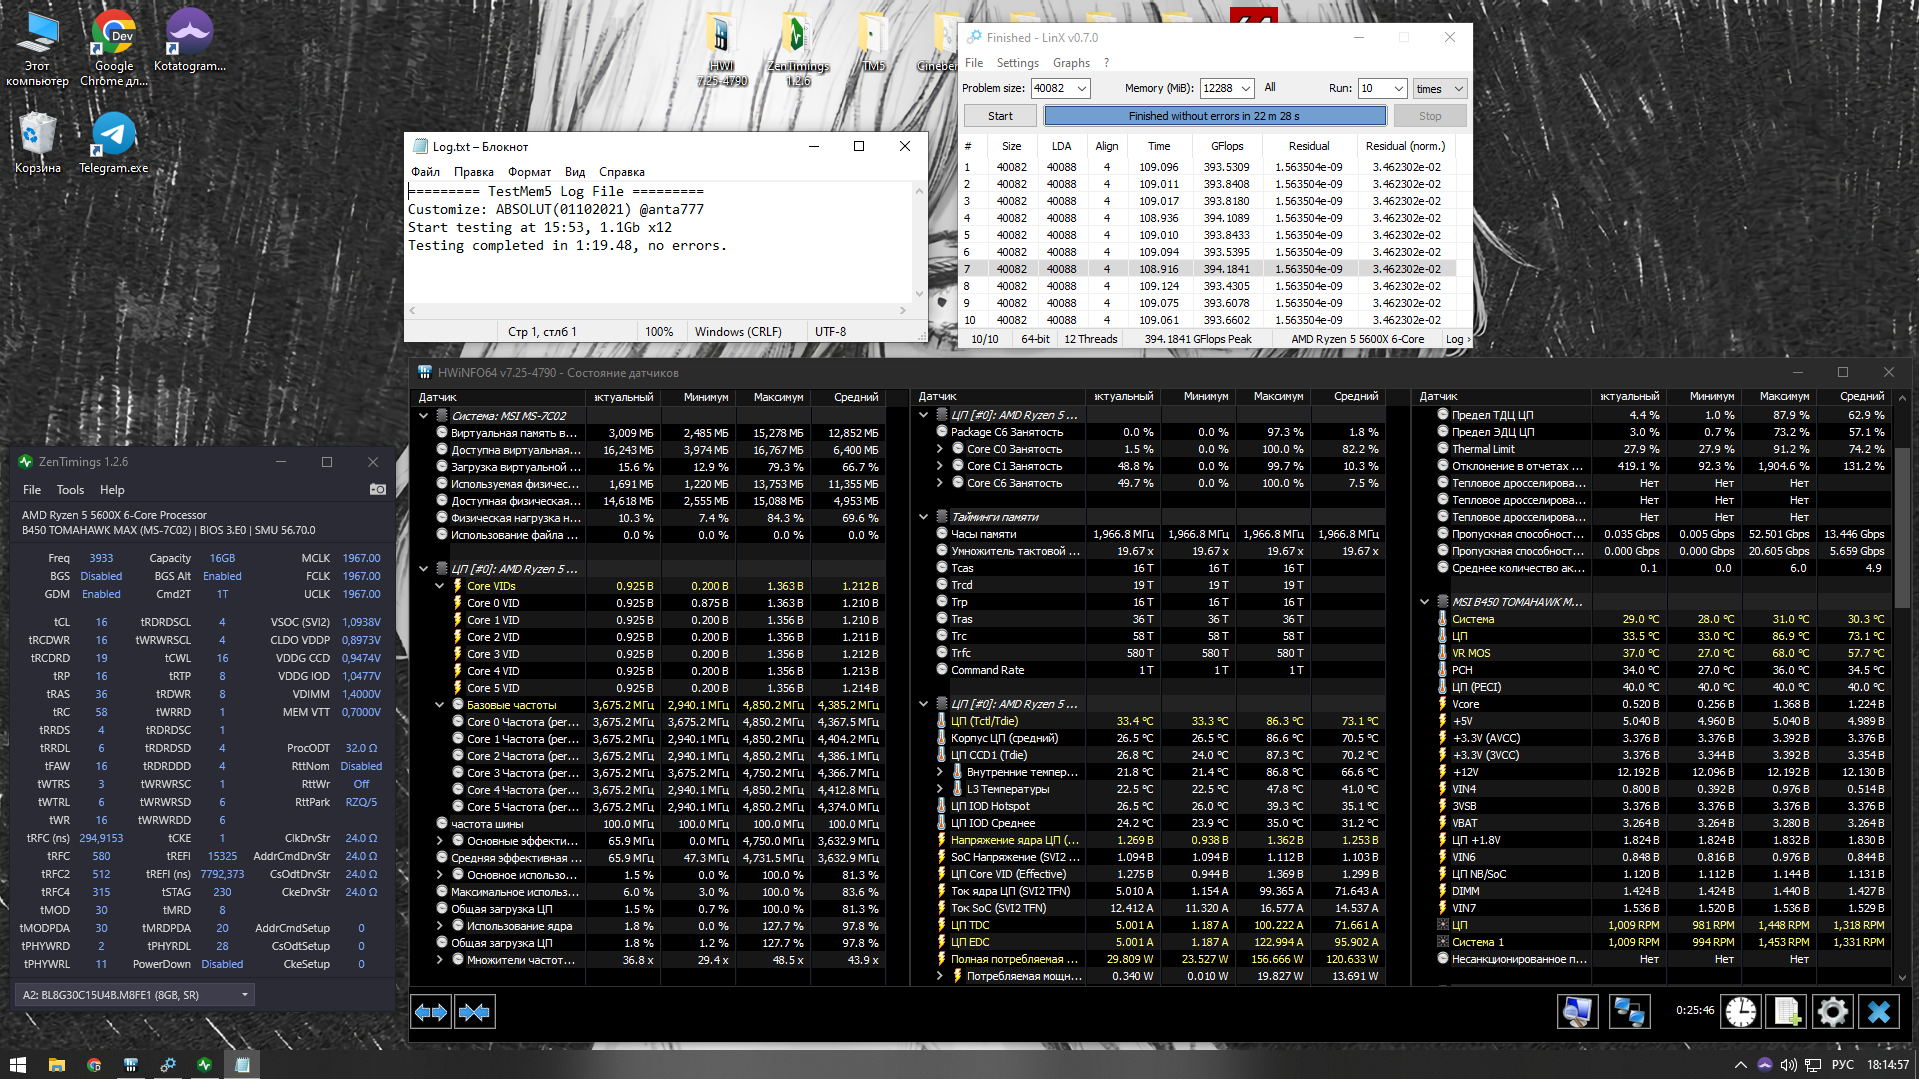Switch to HWiNFO on the taskbar
Screen dimensions: 1919x1079
tap(131, 1065)
